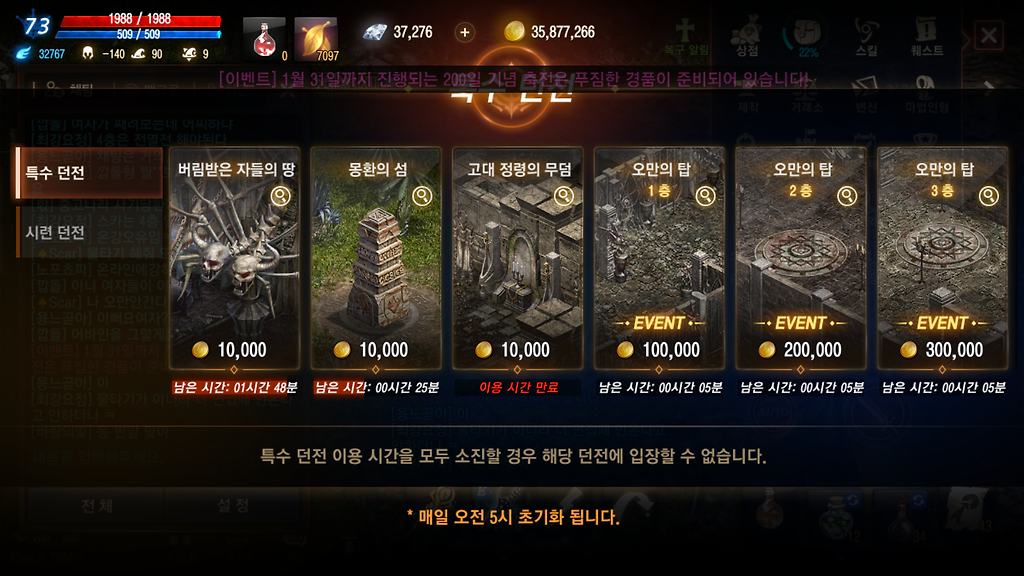Switch to the 시련 던전 tab
Screen dimensions: 1024x576
pyautogui.click(x=89, y=232)
